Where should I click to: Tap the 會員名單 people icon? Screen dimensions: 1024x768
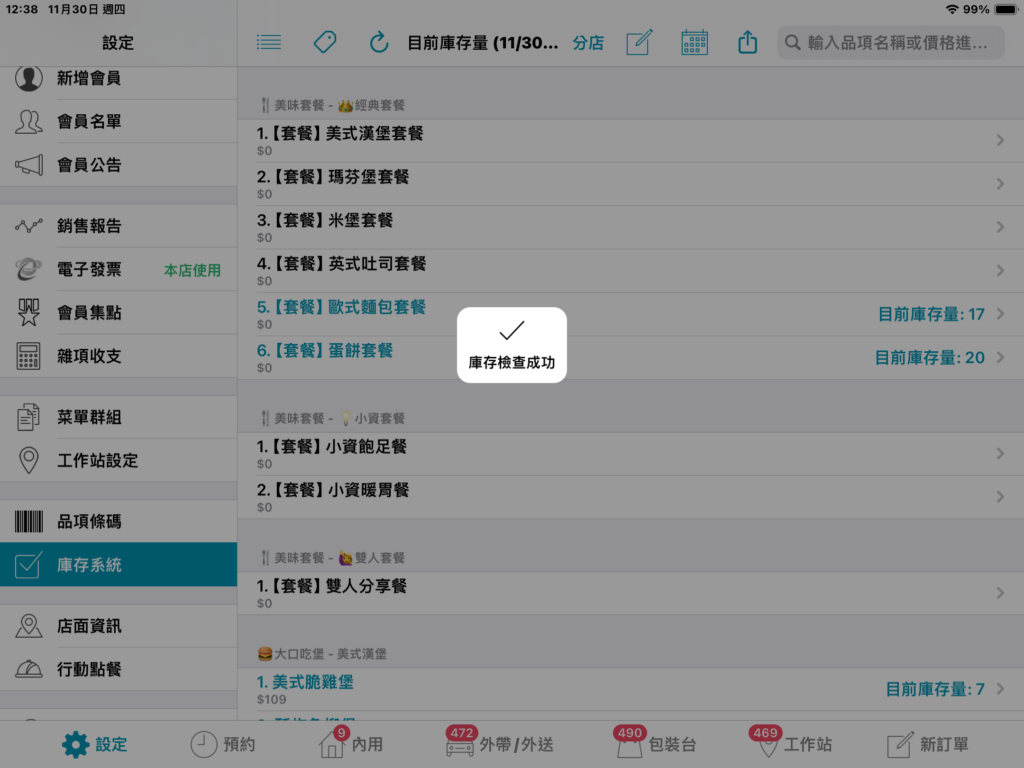coord(28,121)
